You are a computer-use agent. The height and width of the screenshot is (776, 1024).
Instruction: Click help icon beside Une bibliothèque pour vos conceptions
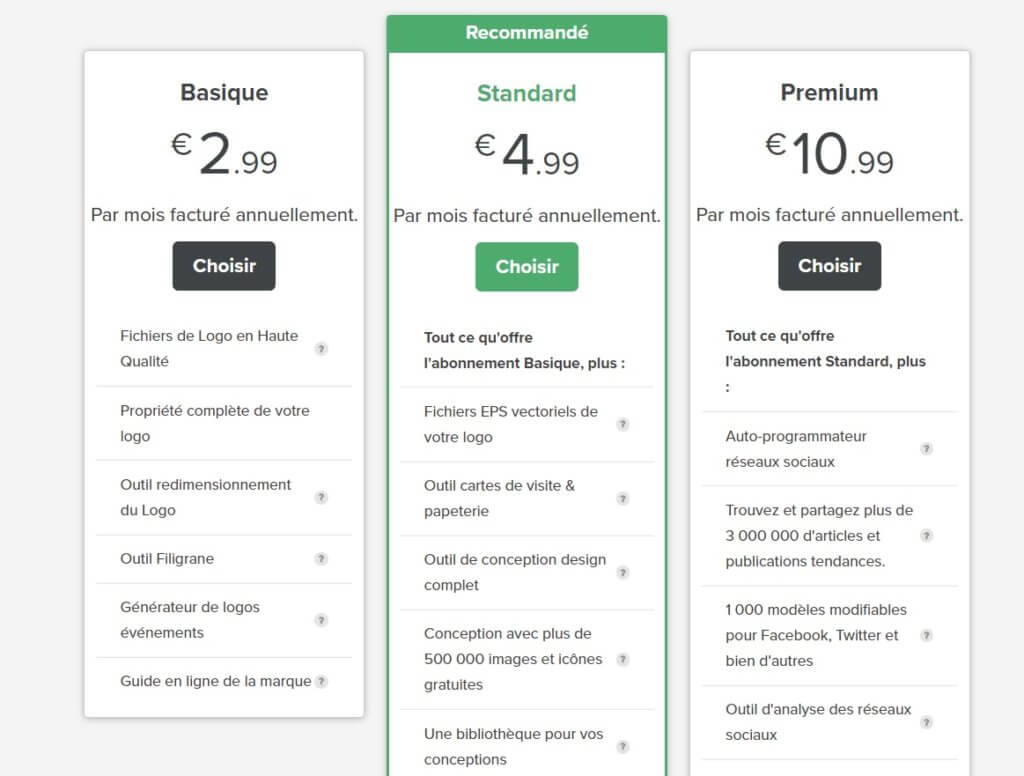(623, 746)
